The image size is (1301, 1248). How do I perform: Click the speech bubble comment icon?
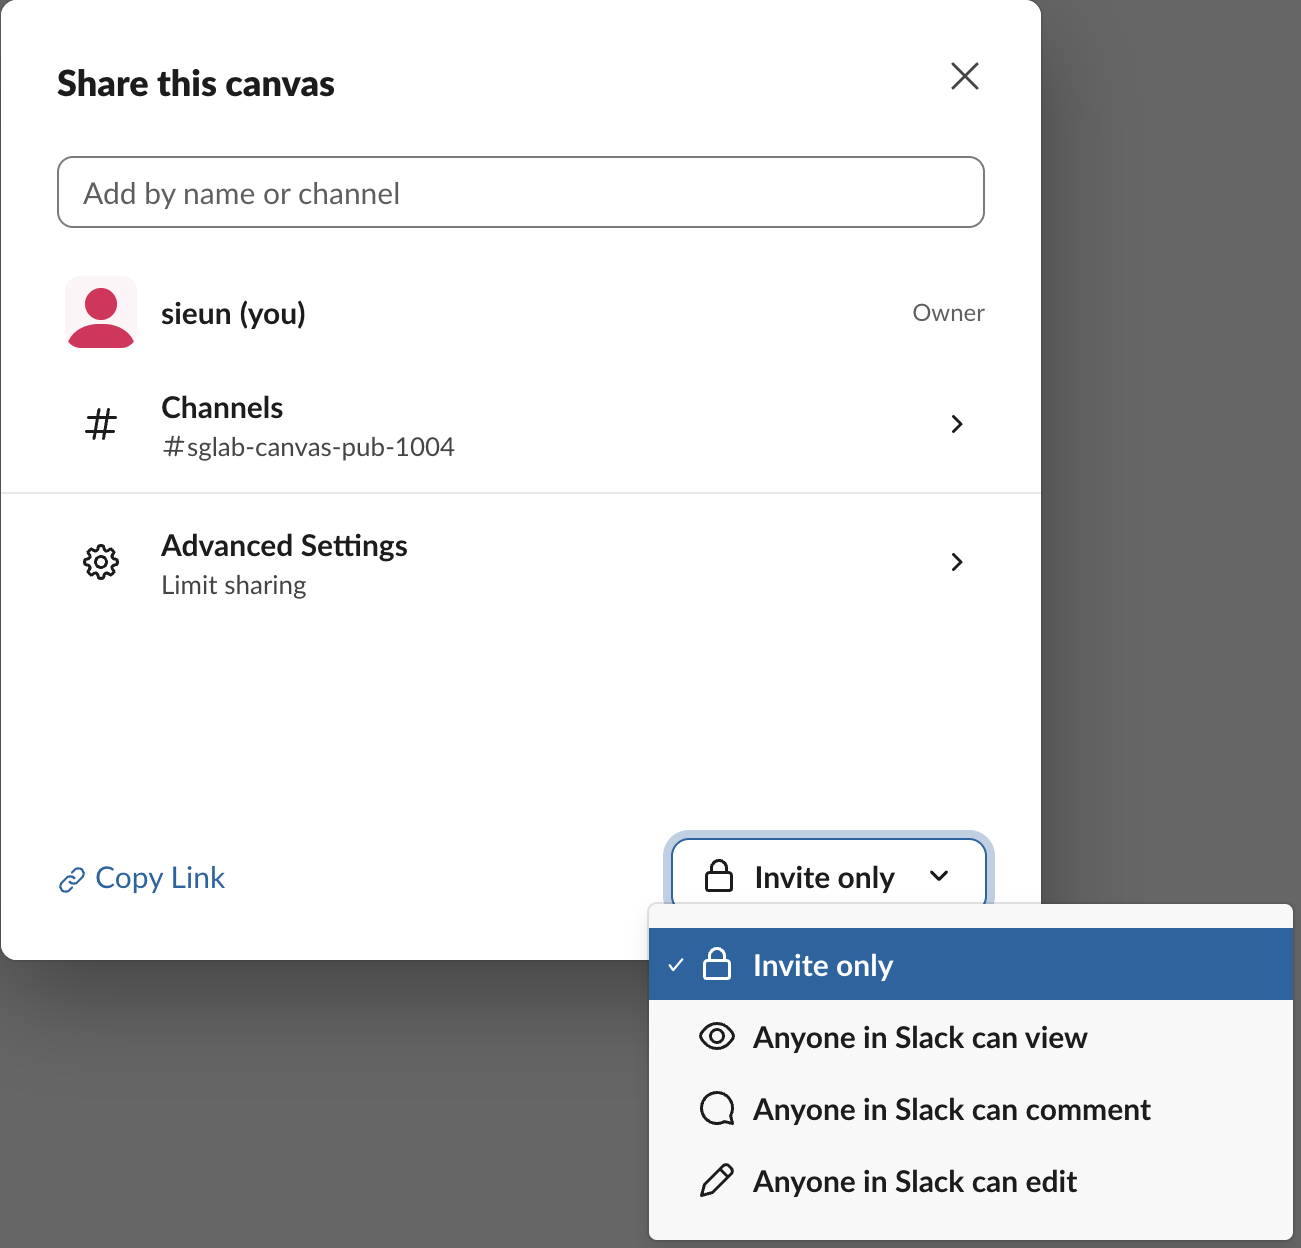point(717,1108)
